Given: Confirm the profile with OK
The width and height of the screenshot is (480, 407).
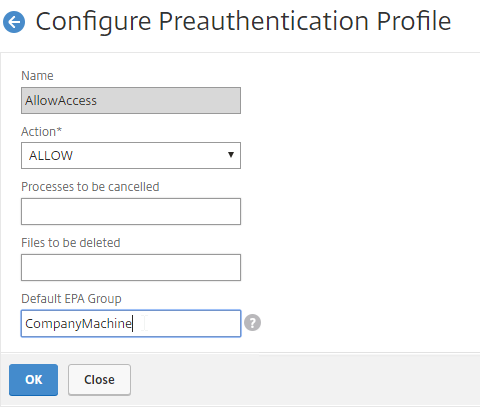Looking at the screenshot, I should 33,380.
